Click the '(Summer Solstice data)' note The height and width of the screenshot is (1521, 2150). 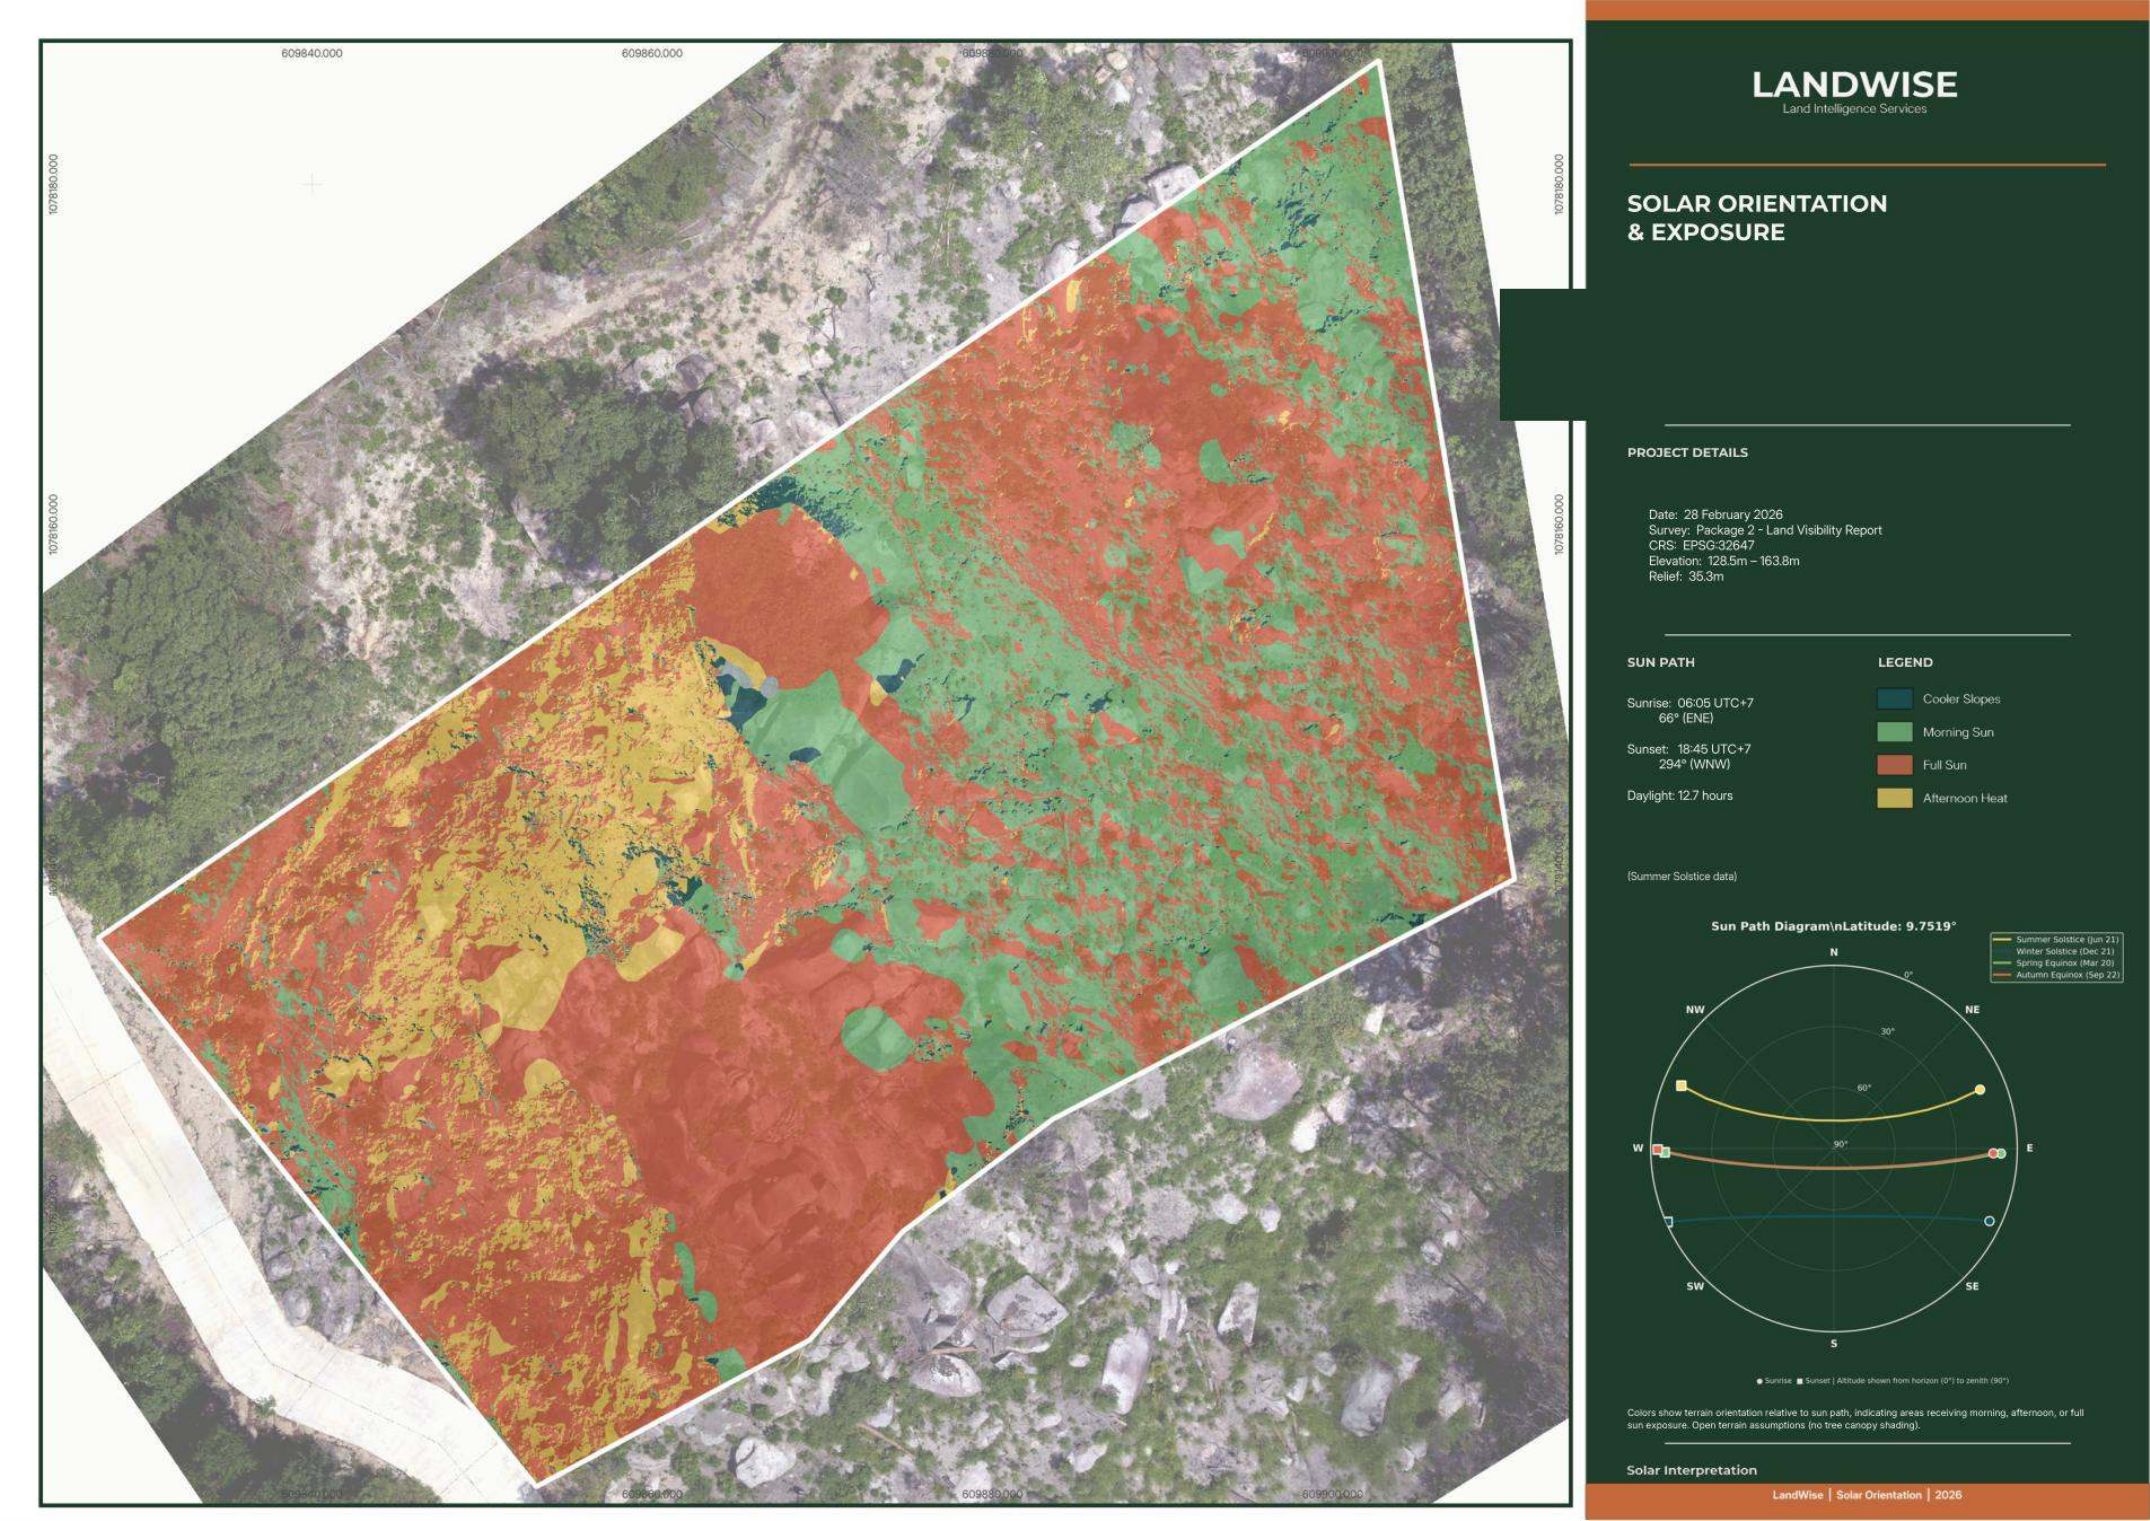[1682, 876]
